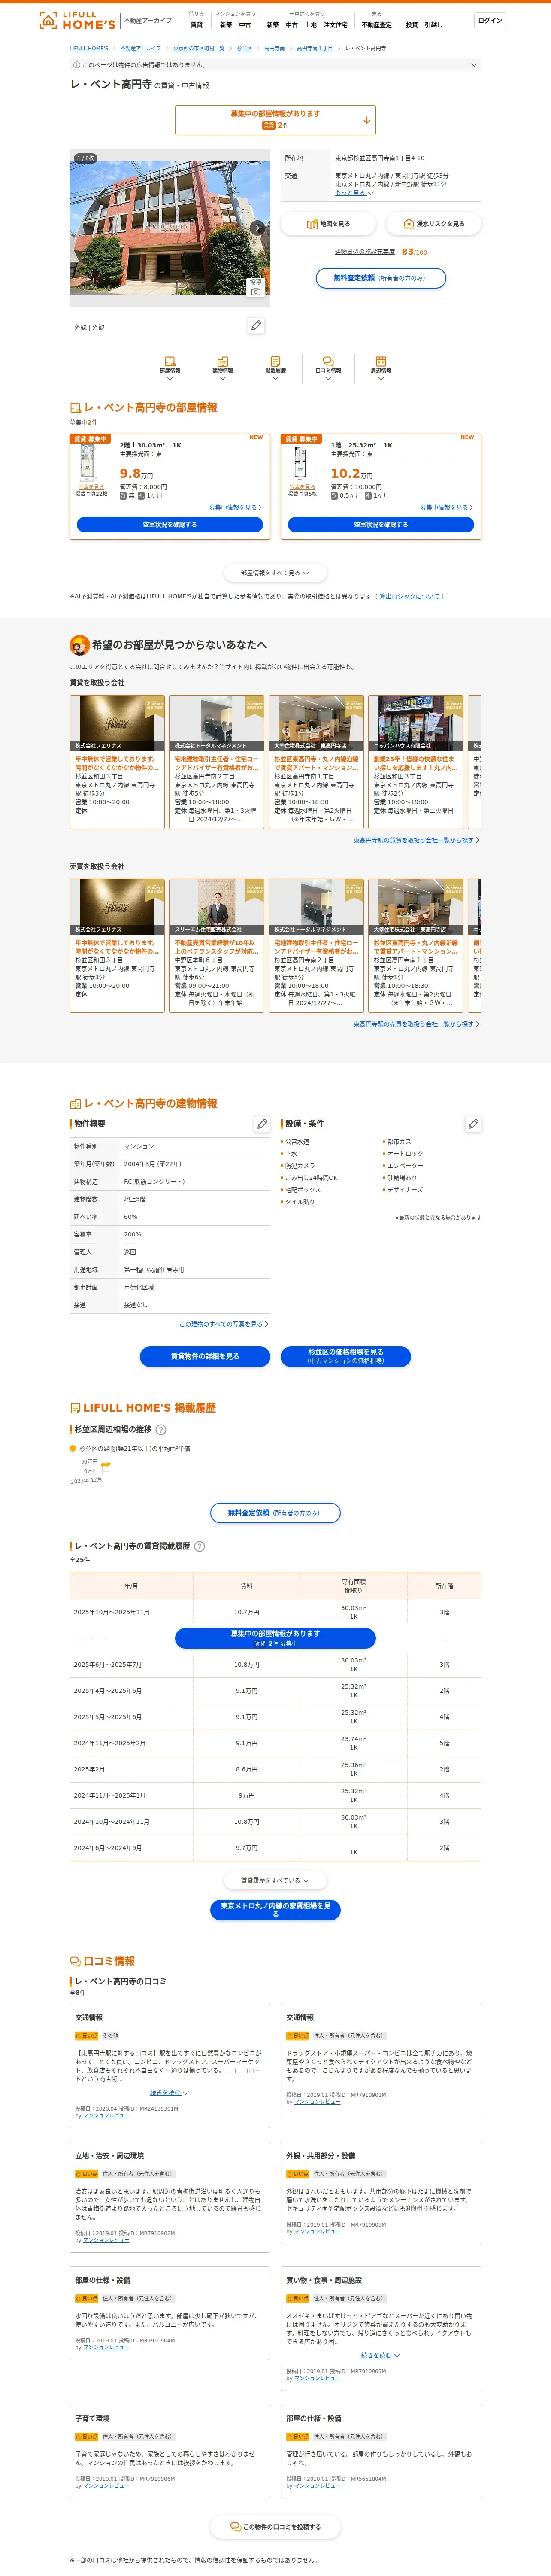
Task: Click the pencil edit icon for 設備・条件
Action: pyautogui.click(x=473, y=1124)
